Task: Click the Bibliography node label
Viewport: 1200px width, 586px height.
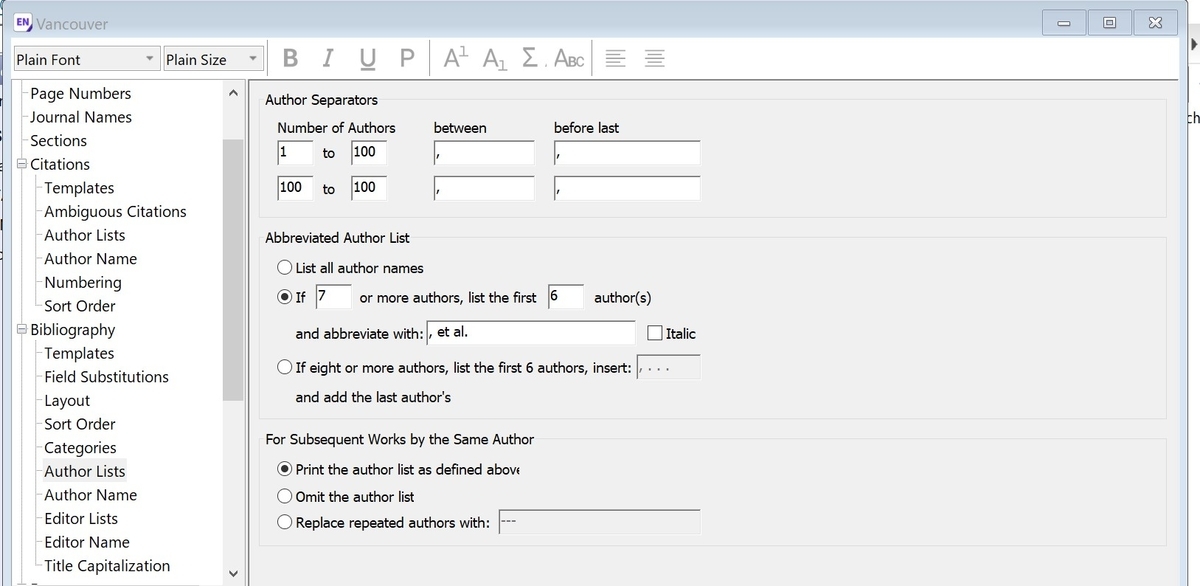Action: click(x=73, y=330)
